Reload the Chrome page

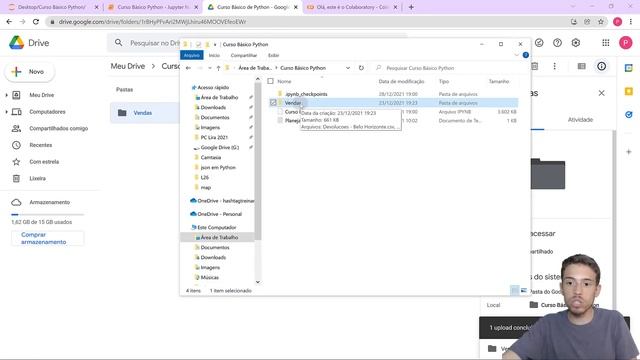point(36,22)
